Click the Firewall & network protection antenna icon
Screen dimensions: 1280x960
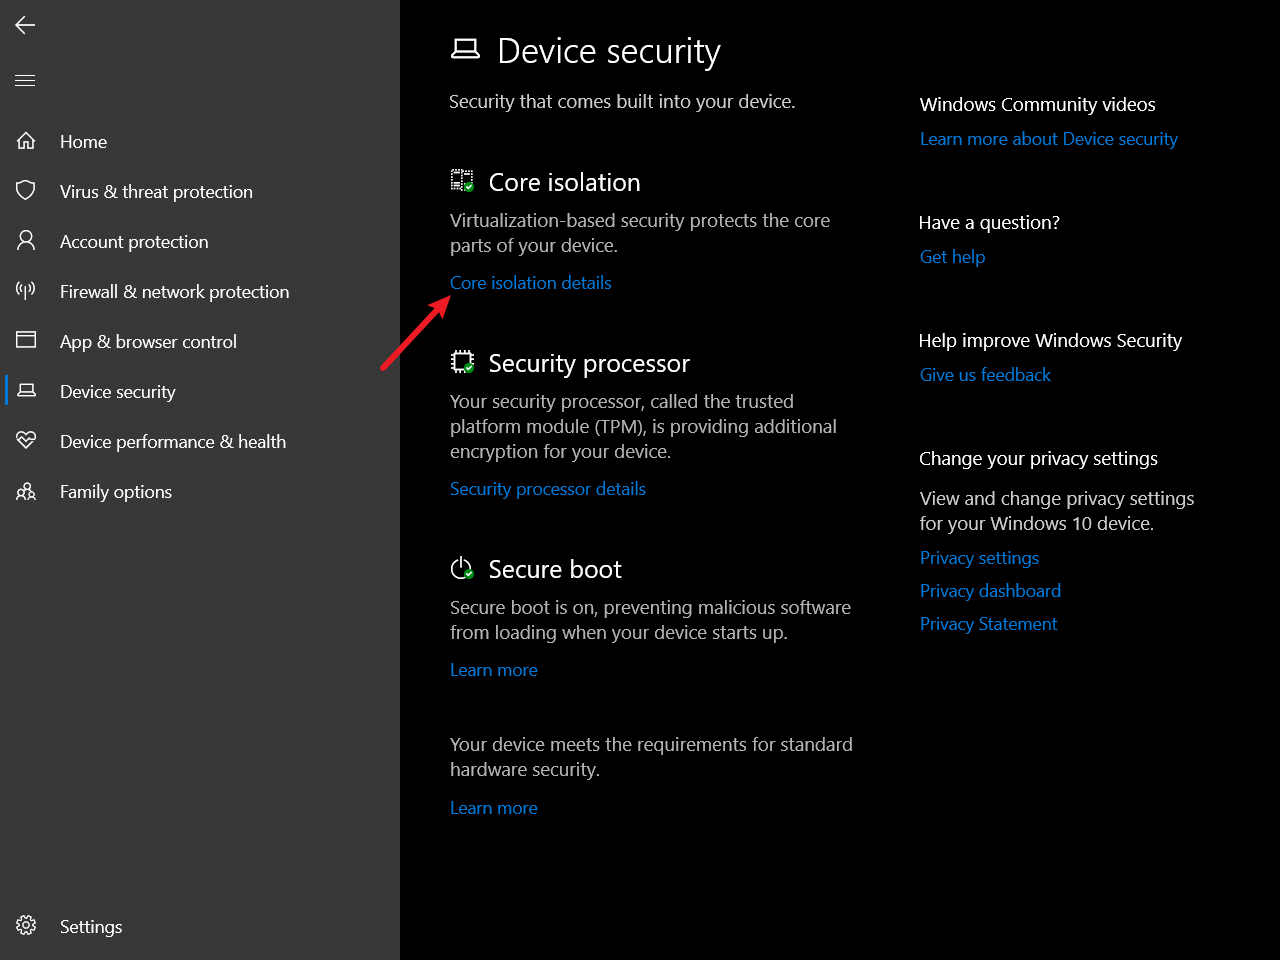pos(26,291)
